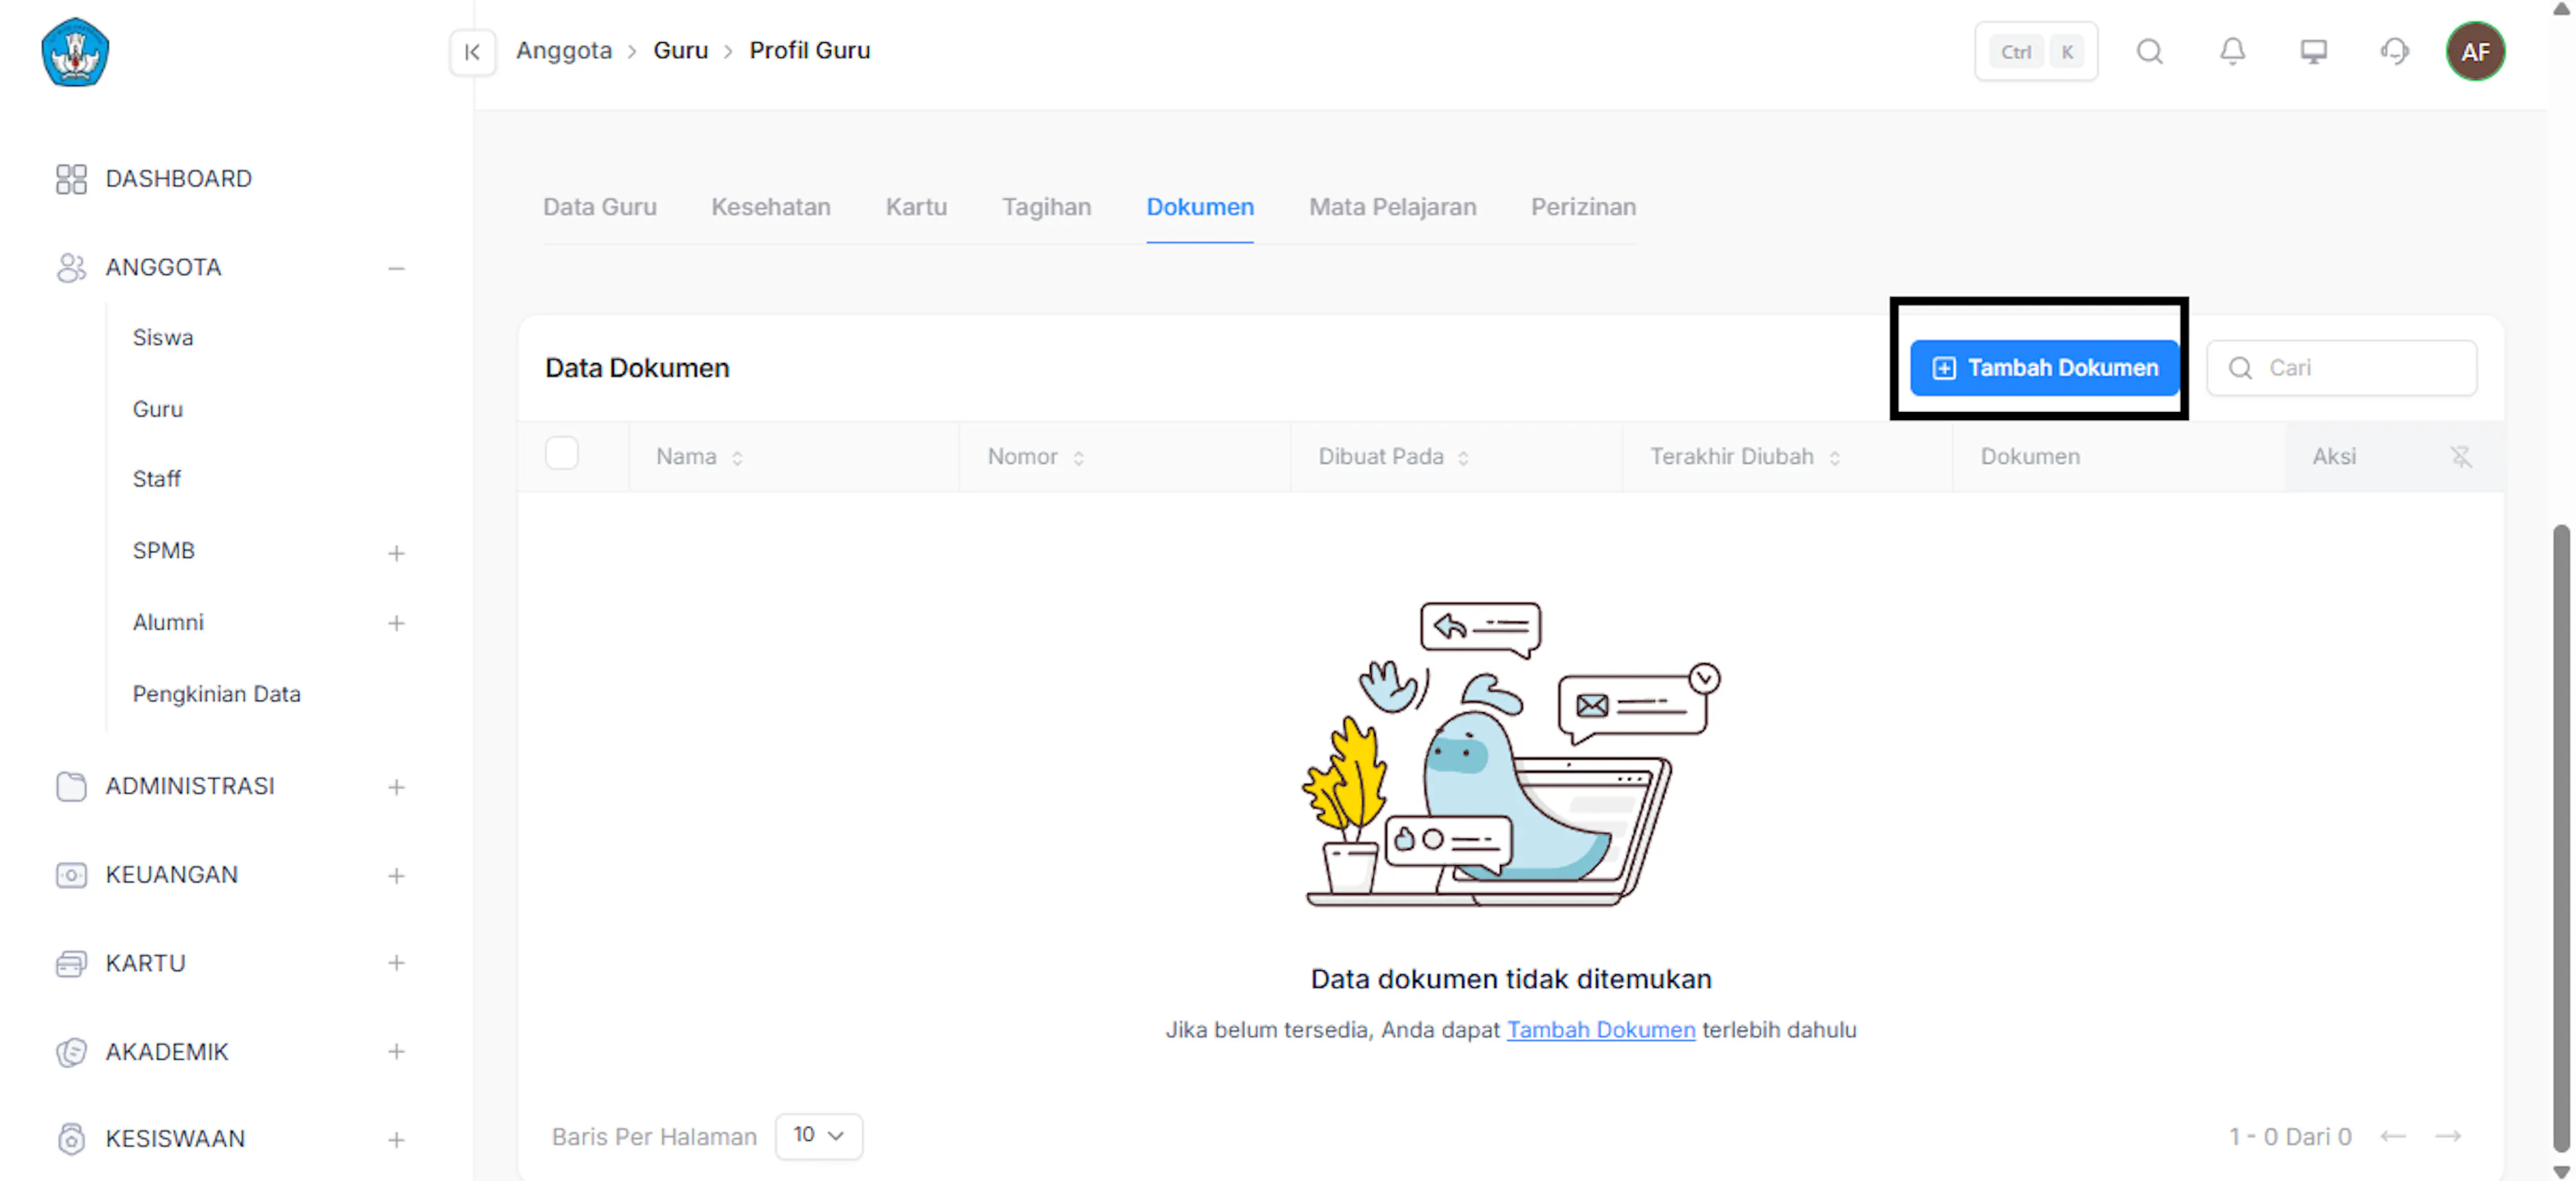Open AF user avatar menu

click(x=2475, y=51)
